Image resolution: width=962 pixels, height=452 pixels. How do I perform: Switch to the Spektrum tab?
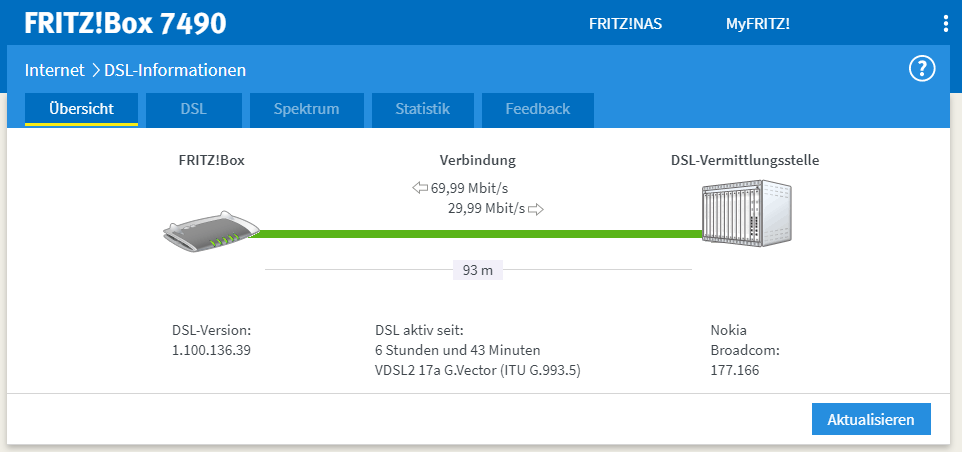[x=307, y=109]
